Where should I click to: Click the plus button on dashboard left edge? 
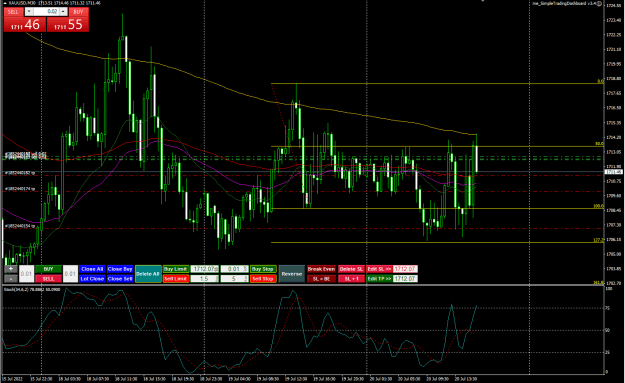[10, 269]
